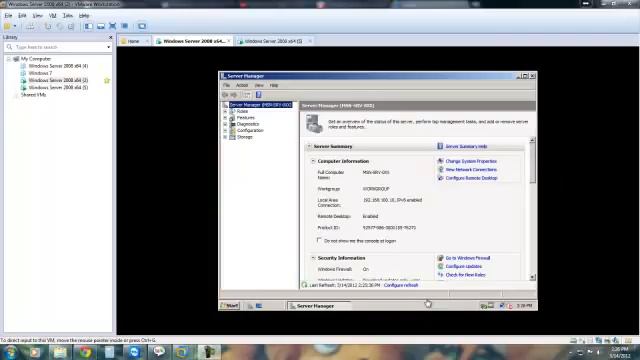
Task: Click the network tray icon in guest taskbar
Action: point(502,306)
